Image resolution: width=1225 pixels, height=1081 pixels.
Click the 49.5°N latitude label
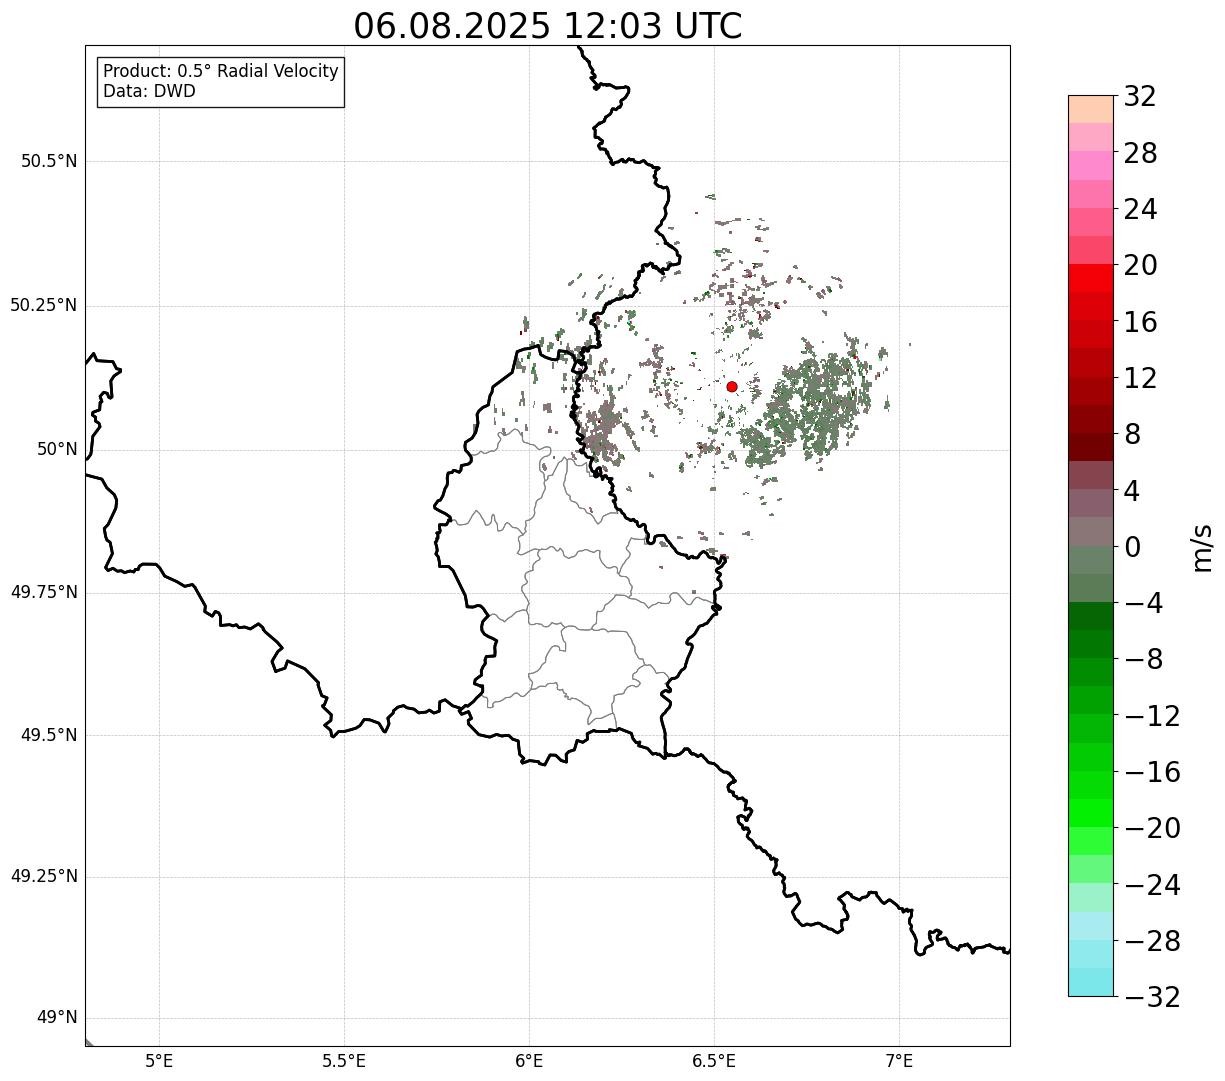click(49, 735)
